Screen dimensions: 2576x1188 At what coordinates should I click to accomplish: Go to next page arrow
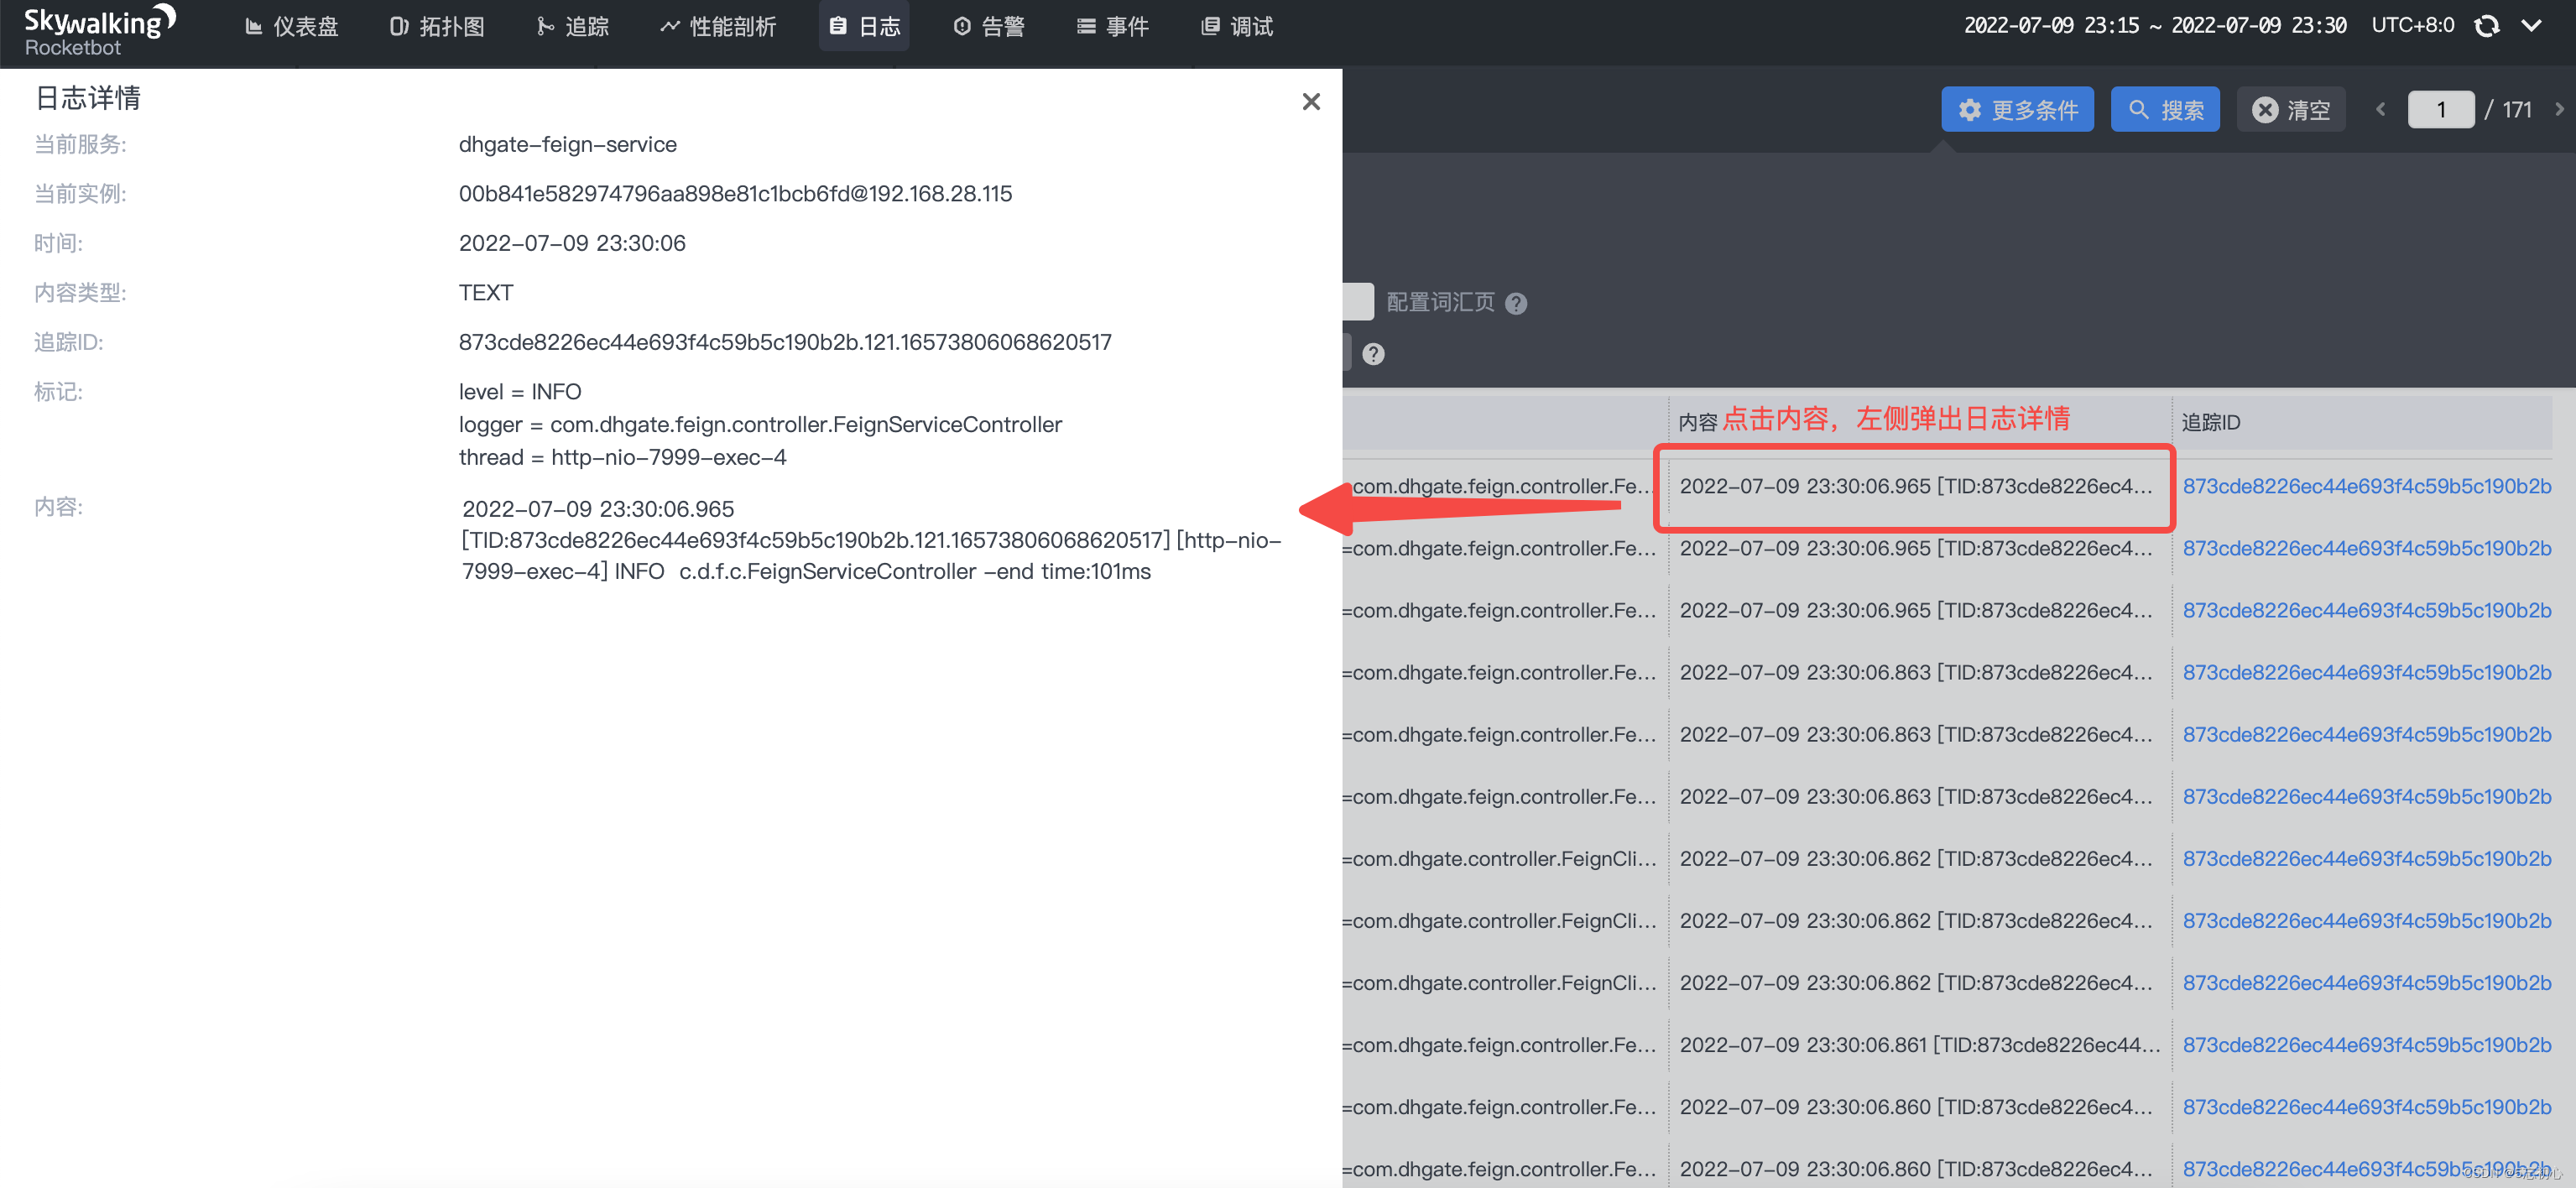click(x=2560, y=109)
